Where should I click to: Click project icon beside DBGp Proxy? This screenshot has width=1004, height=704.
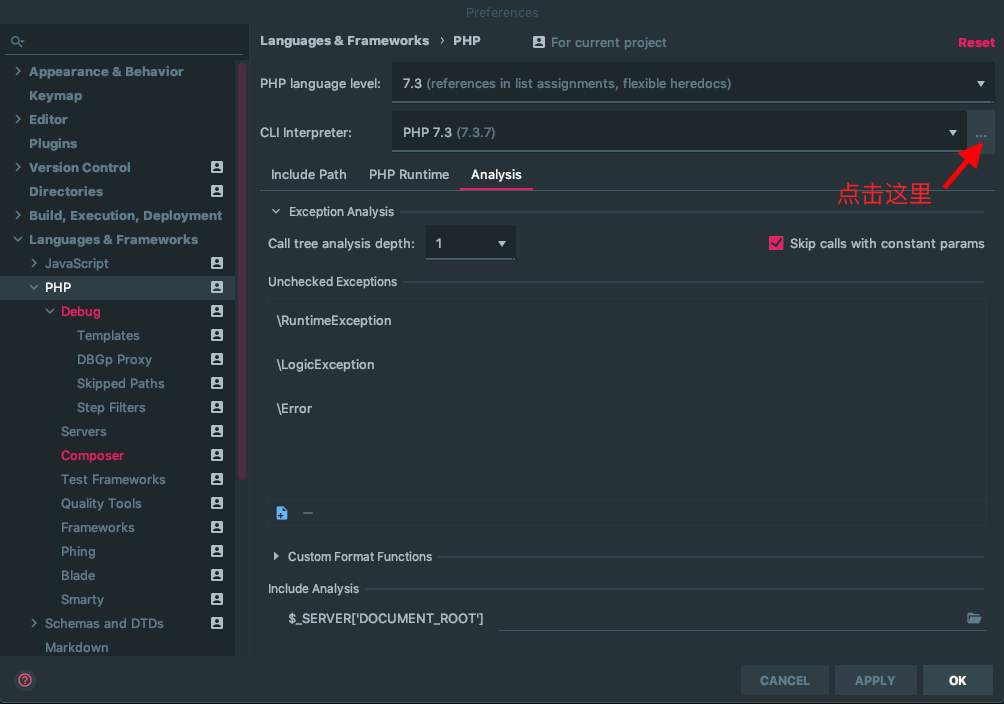[x=217, y=359]
